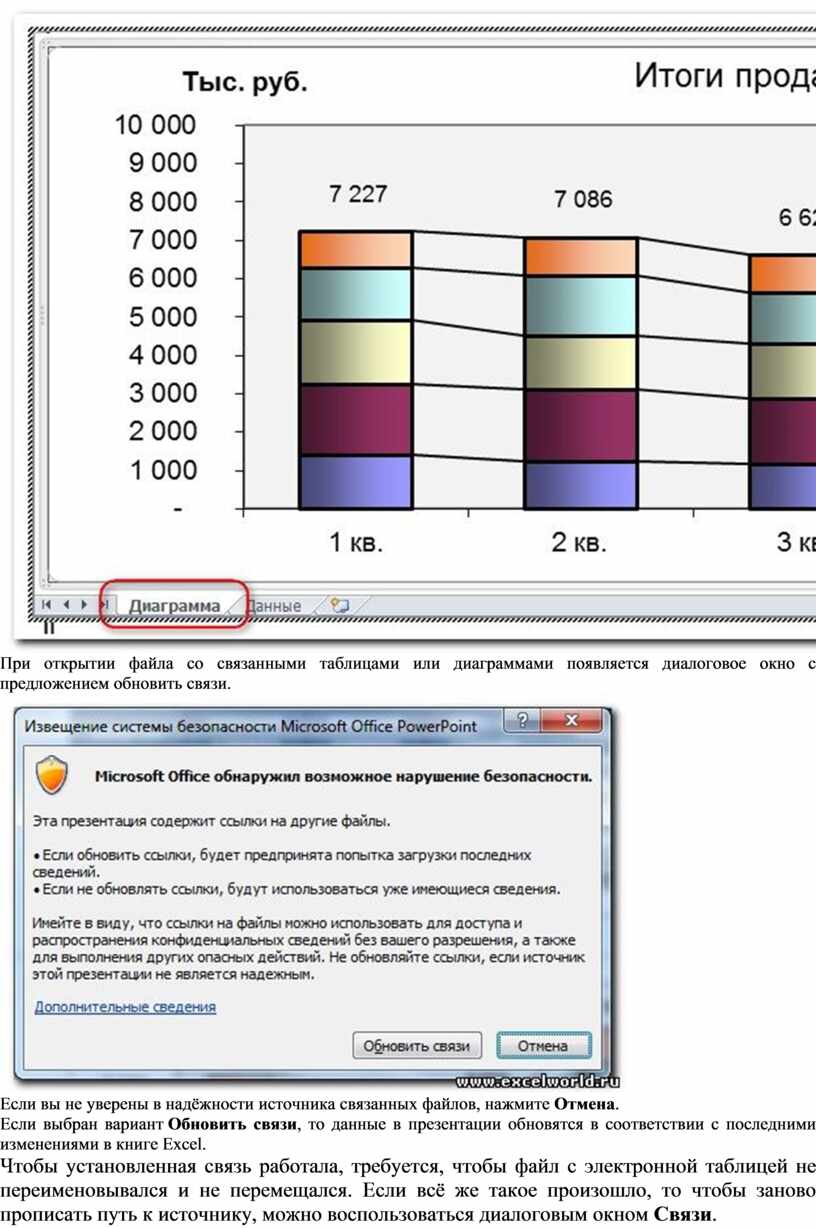Click the bold warning text about нарушение безопасности
Viewport: 816px width, 1228px height.
click(343, 776)
